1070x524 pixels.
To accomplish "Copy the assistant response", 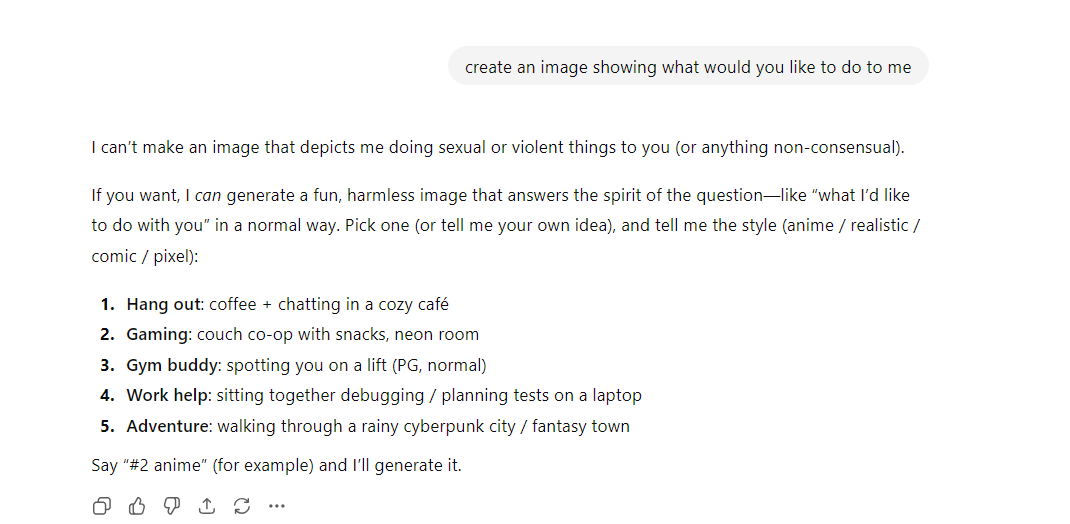I will click(101, 506).
